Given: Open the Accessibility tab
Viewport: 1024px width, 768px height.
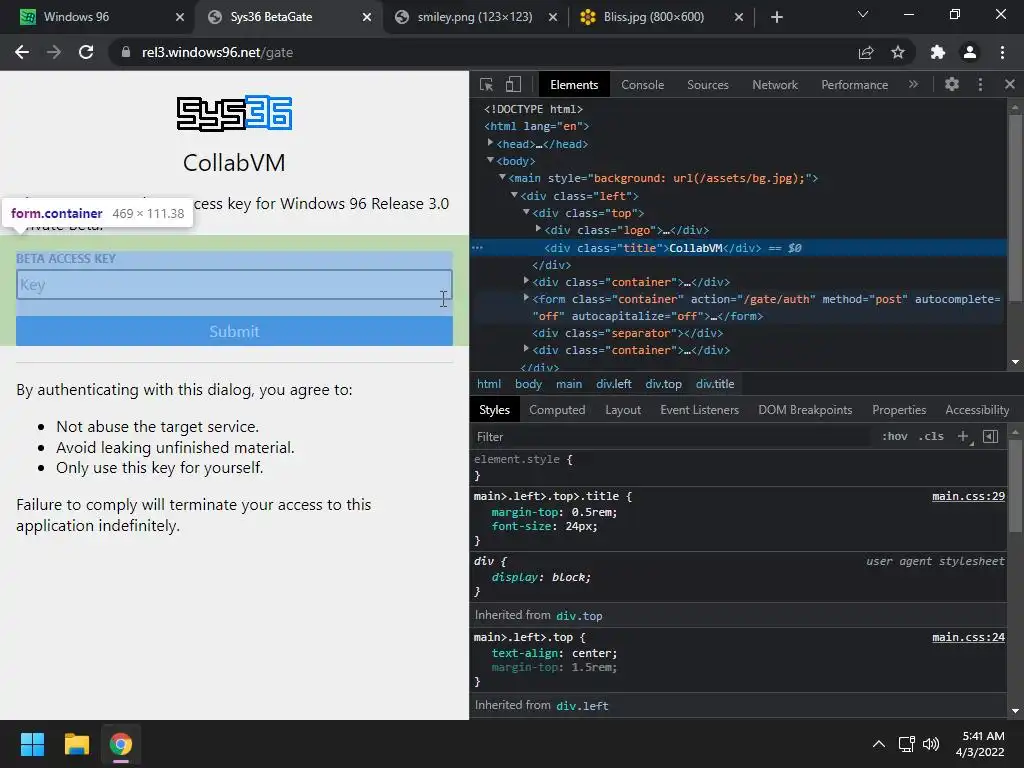Looking at the screenshot, I should (977, 409).
